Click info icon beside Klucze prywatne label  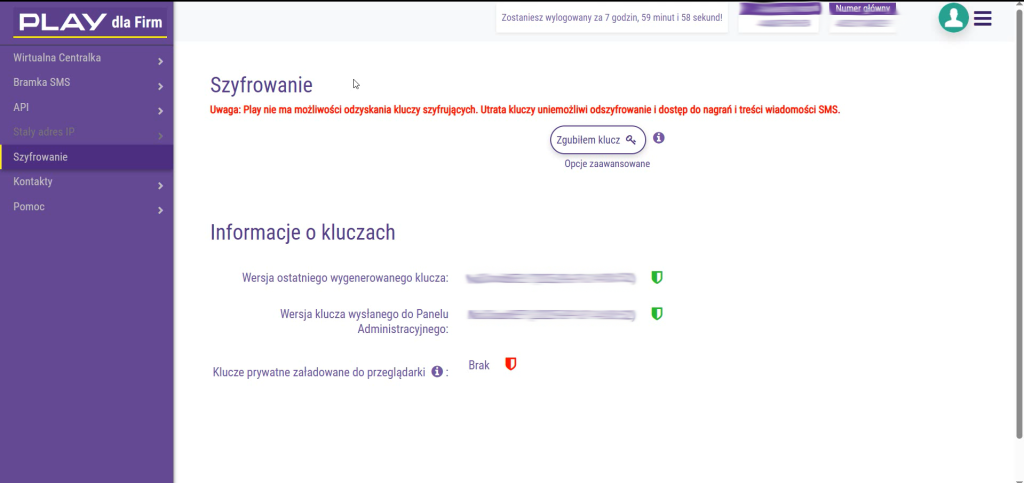click(437, 371)
